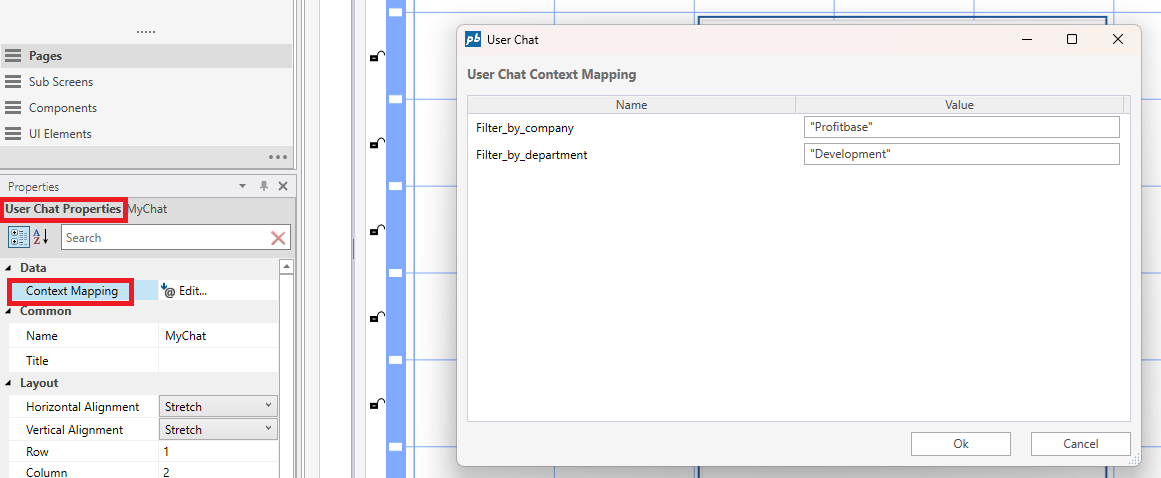The height and width of the screenshot is (478, 1161).
Task: Select the Context Mapping property
Action: pos(72,292)
